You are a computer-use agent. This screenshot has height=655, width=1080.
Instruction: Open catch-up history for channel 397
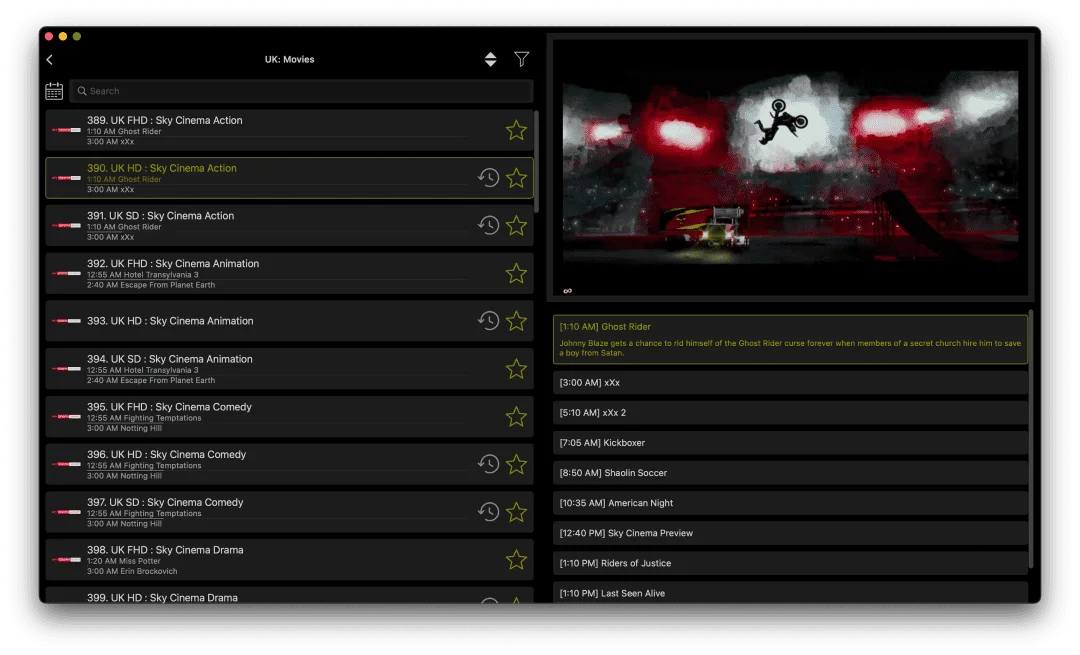click(488, 512)
